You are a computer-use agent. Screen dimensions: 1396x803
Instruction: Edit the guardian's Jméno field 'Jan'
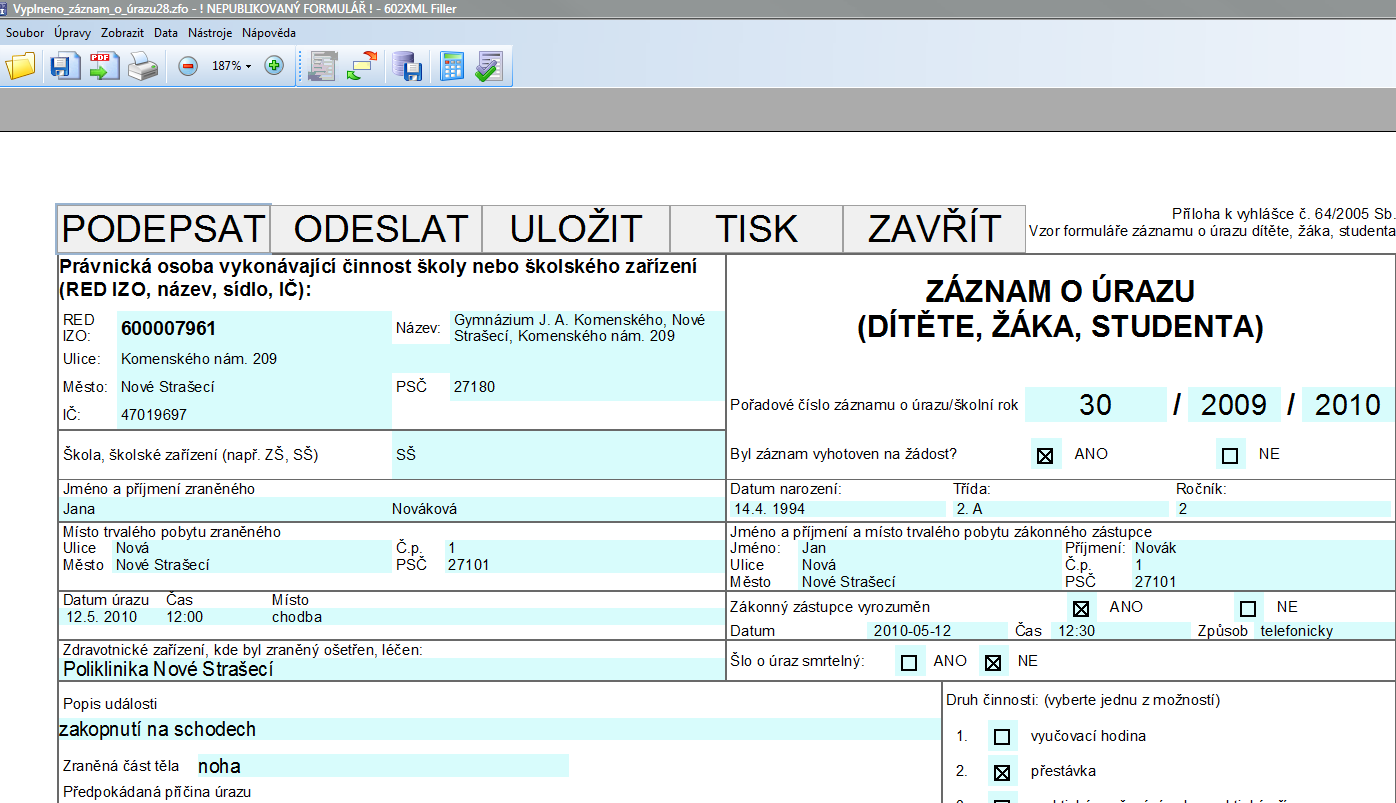930,548
